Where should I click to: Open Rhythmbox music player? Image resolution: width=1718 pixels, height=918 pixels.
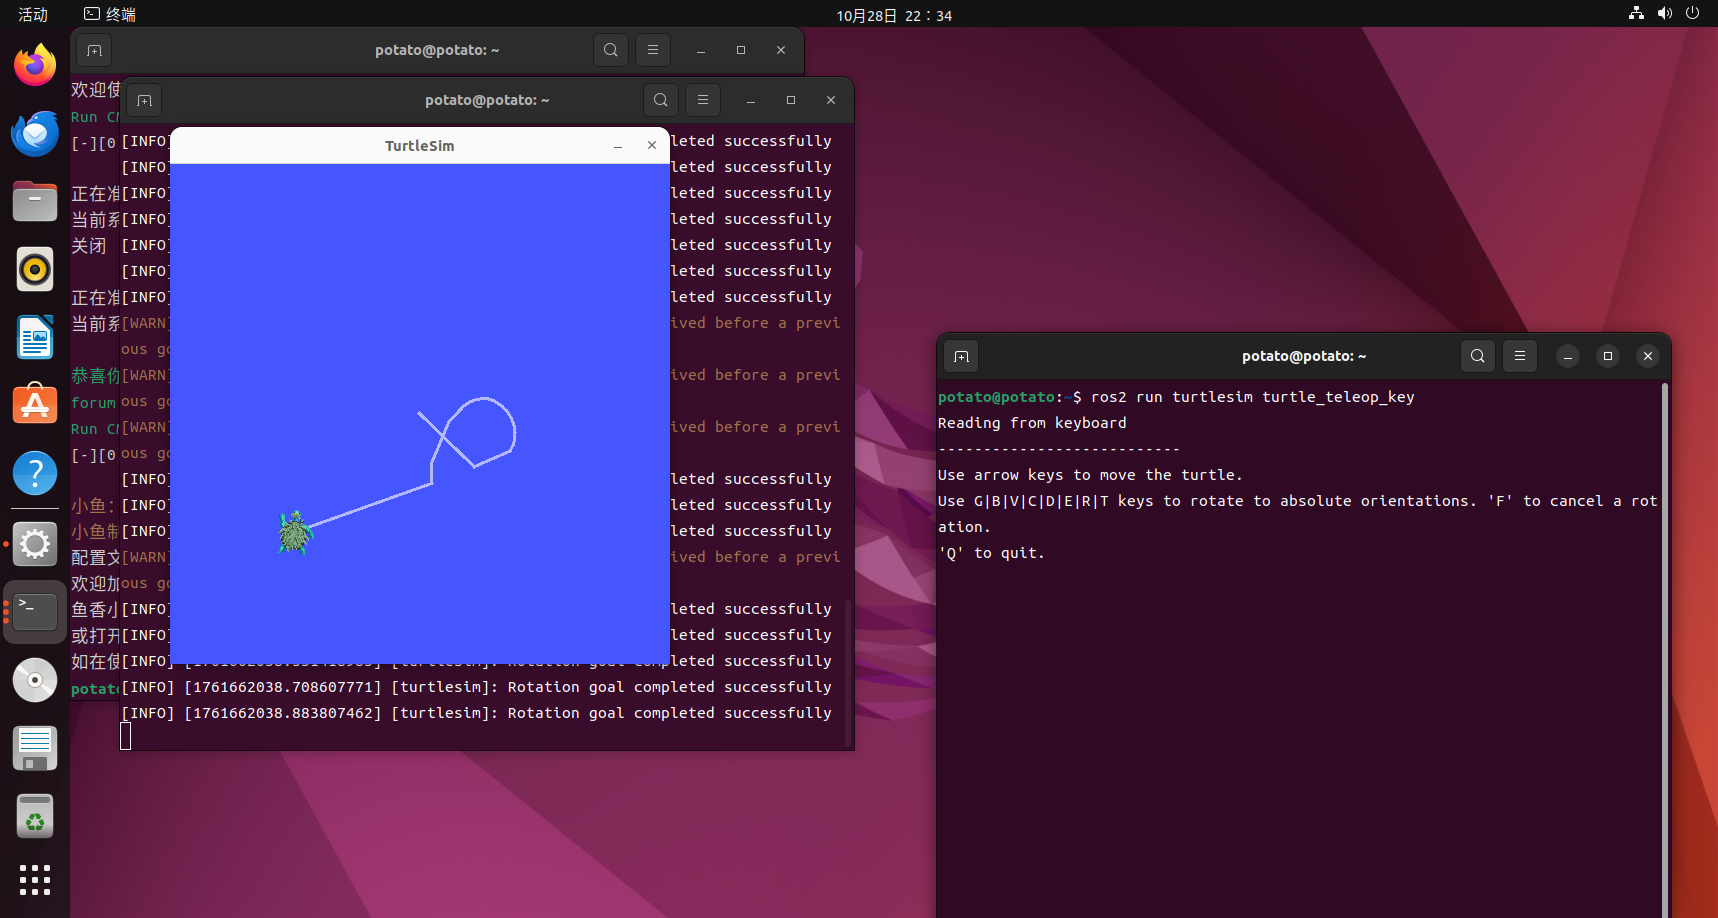(x=34, y=269)
